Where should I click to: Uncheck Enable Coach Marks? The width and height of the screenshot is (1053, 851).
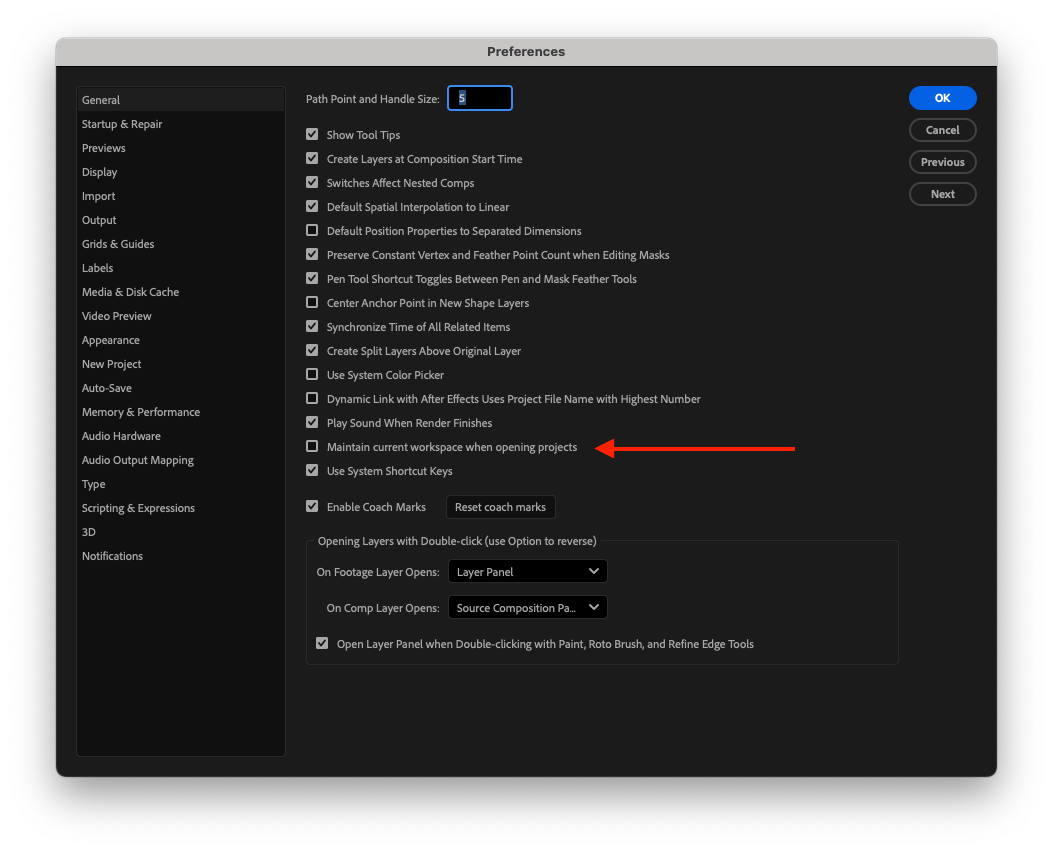312,507
